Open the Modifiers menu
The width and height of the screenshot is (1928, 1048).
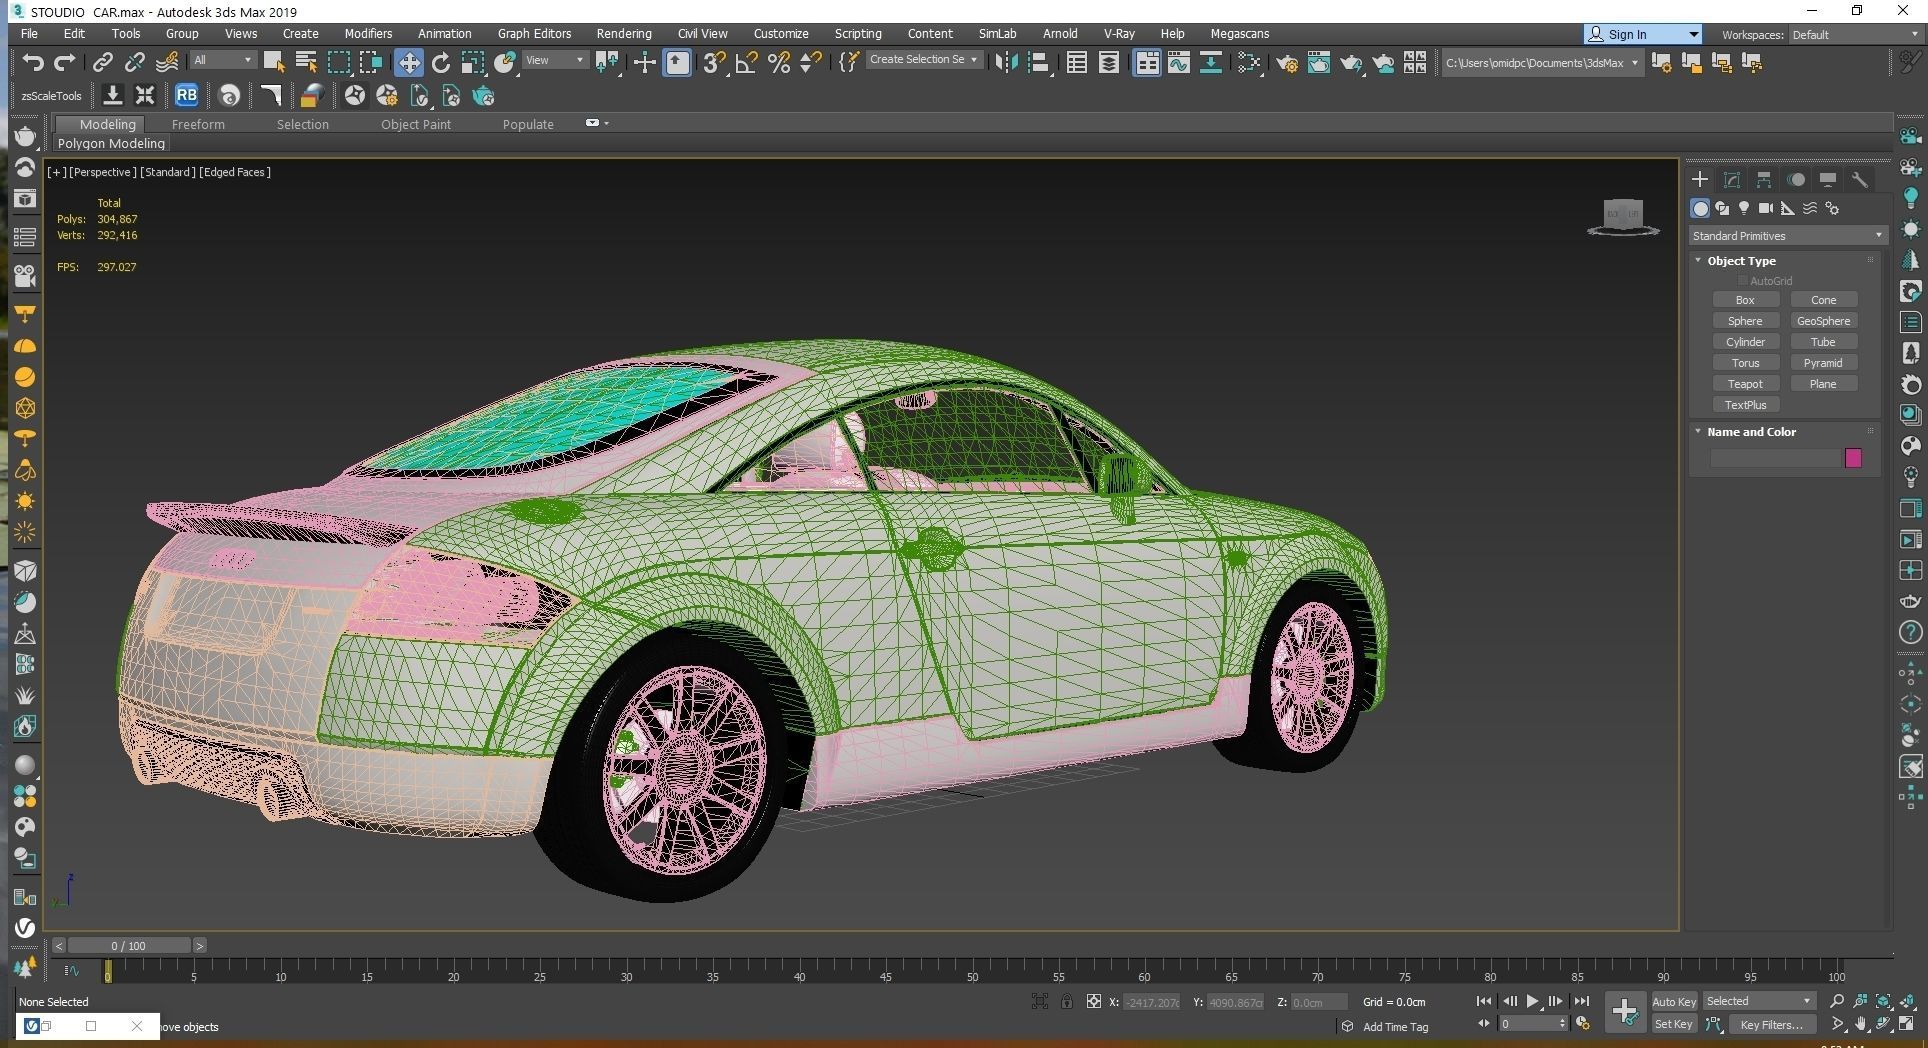368,33
